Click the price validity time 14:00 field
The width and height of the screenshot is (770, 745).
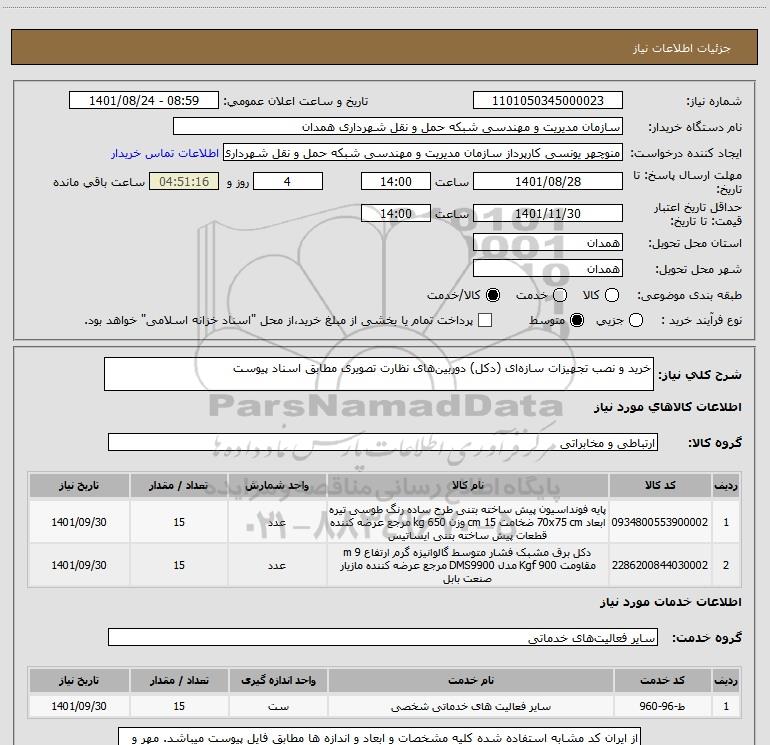(396, 214)
